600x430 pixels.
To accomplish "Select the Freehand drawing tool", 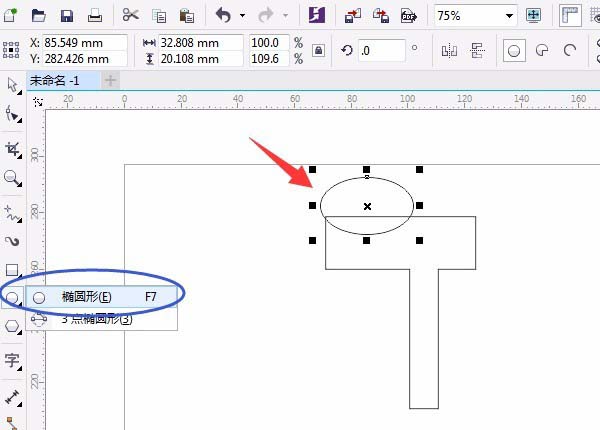I will click(13, 213).
